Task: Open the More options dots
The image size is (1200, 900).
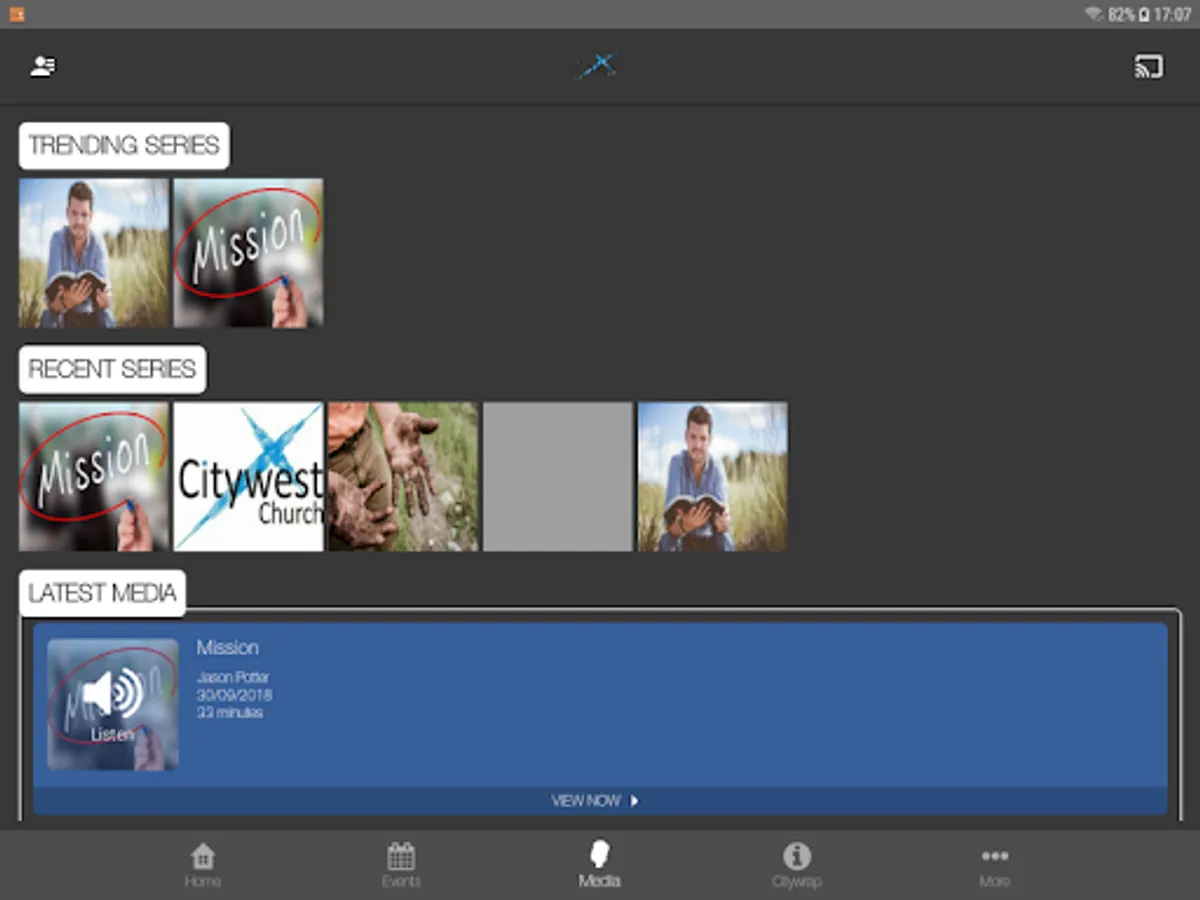Action: coord(994,857)
